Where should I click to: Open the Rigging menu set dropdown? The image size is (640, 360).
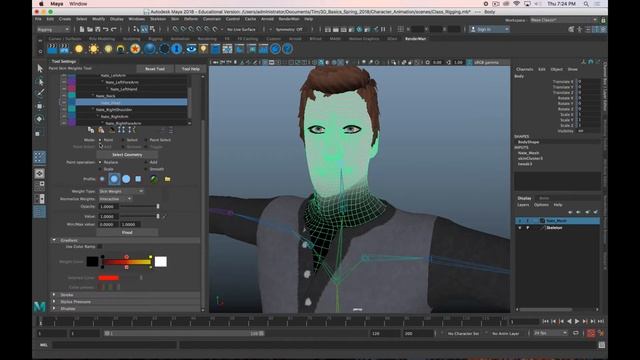[53, 29]
